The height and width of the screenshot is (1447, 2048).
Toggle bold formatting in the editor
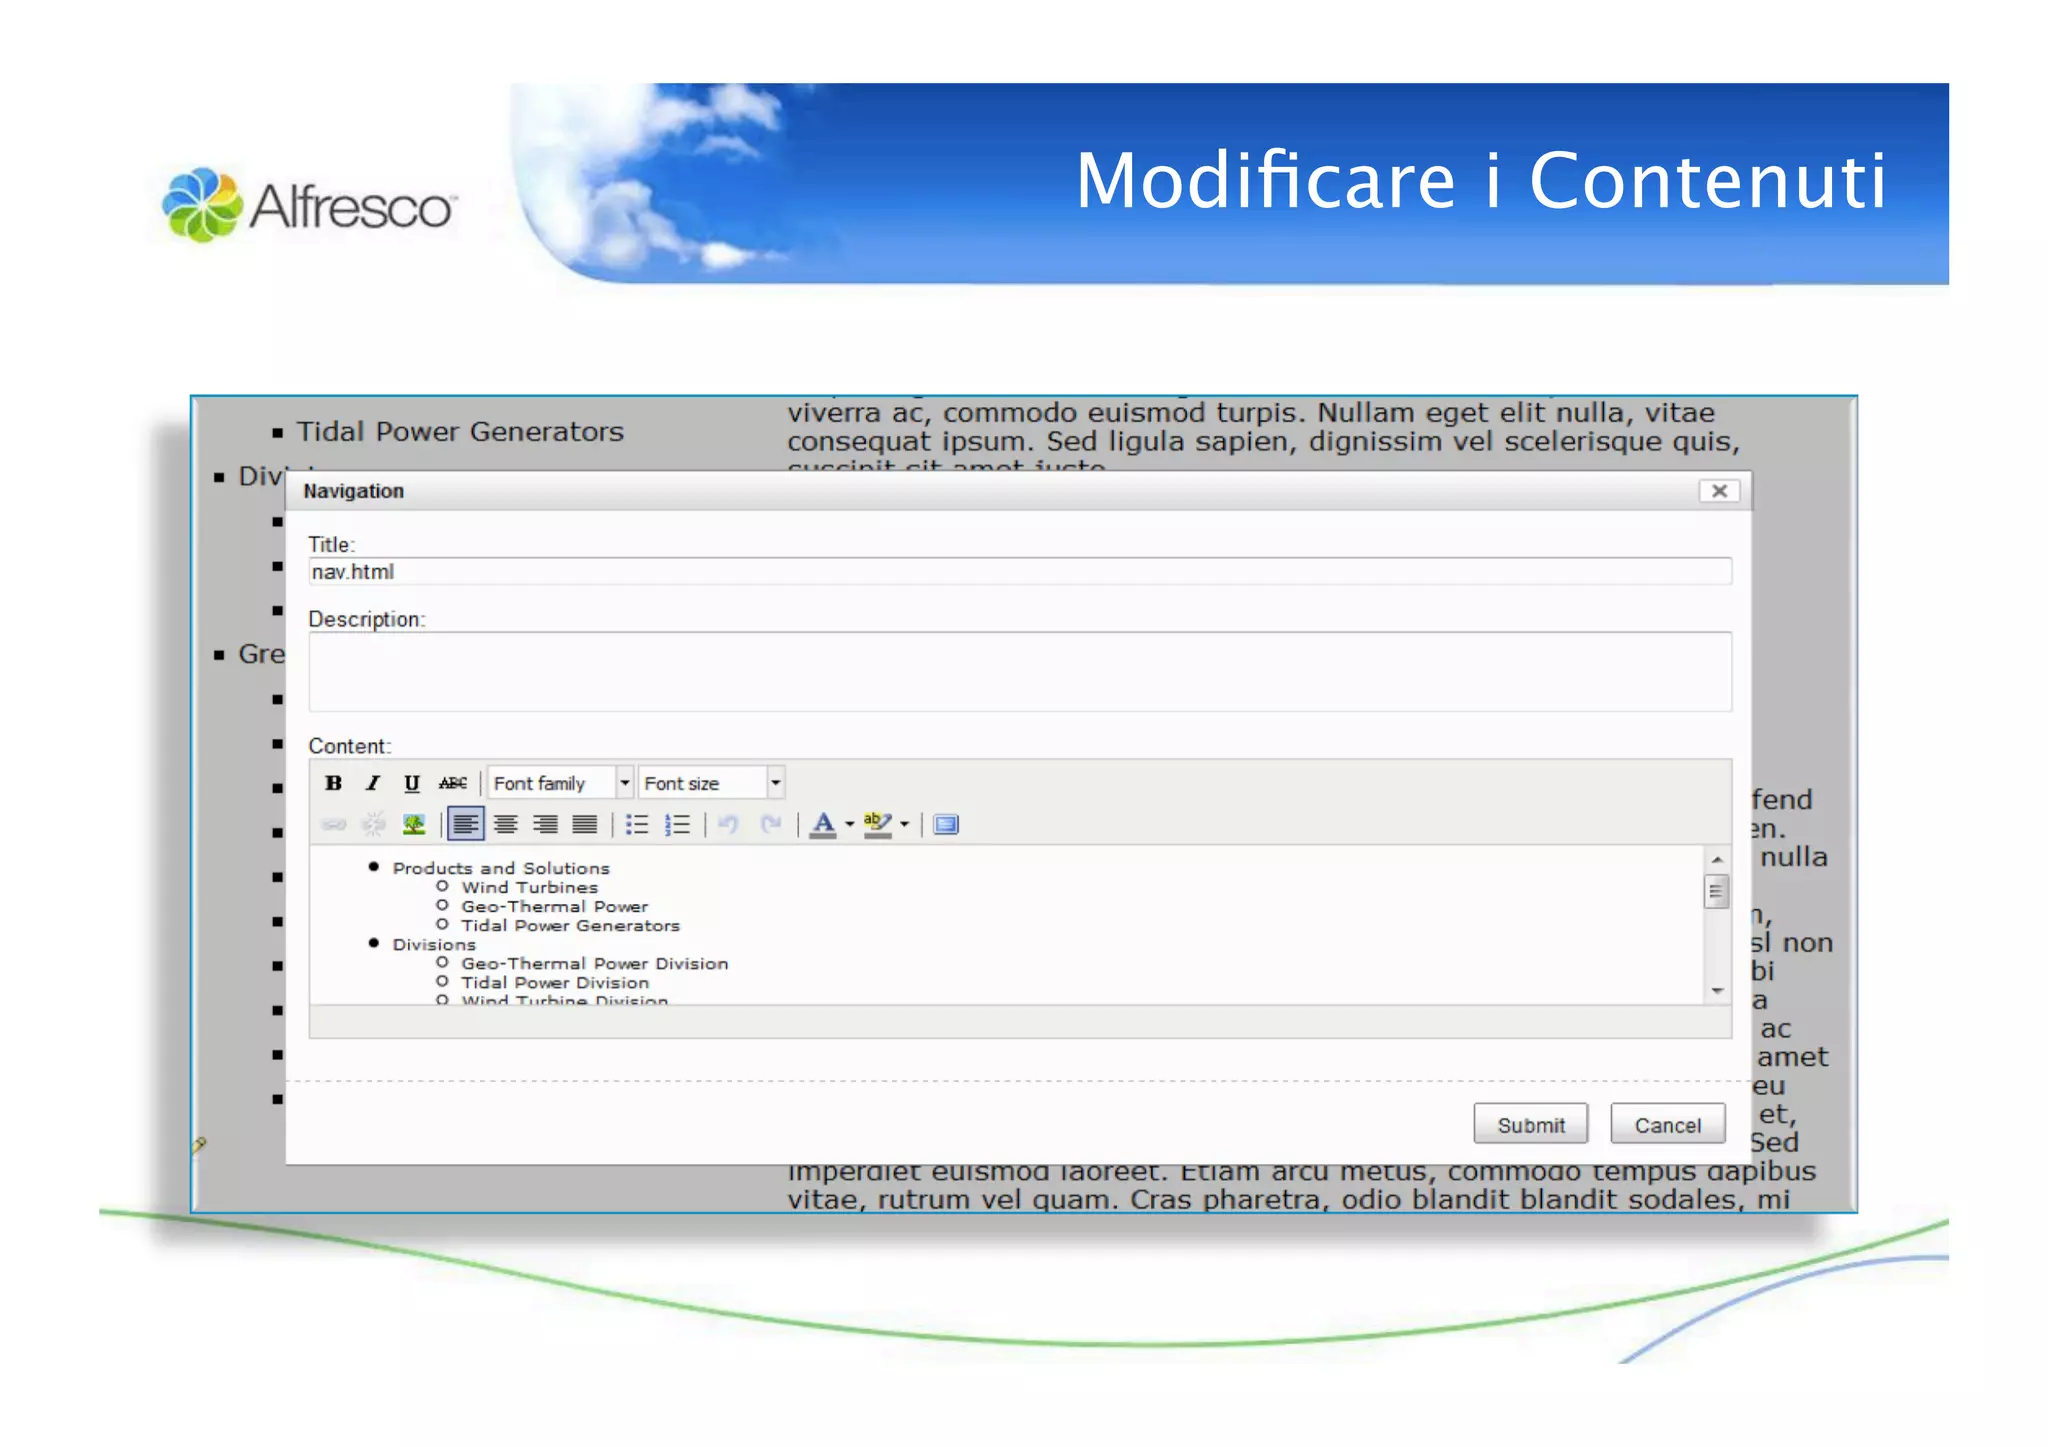333,783
